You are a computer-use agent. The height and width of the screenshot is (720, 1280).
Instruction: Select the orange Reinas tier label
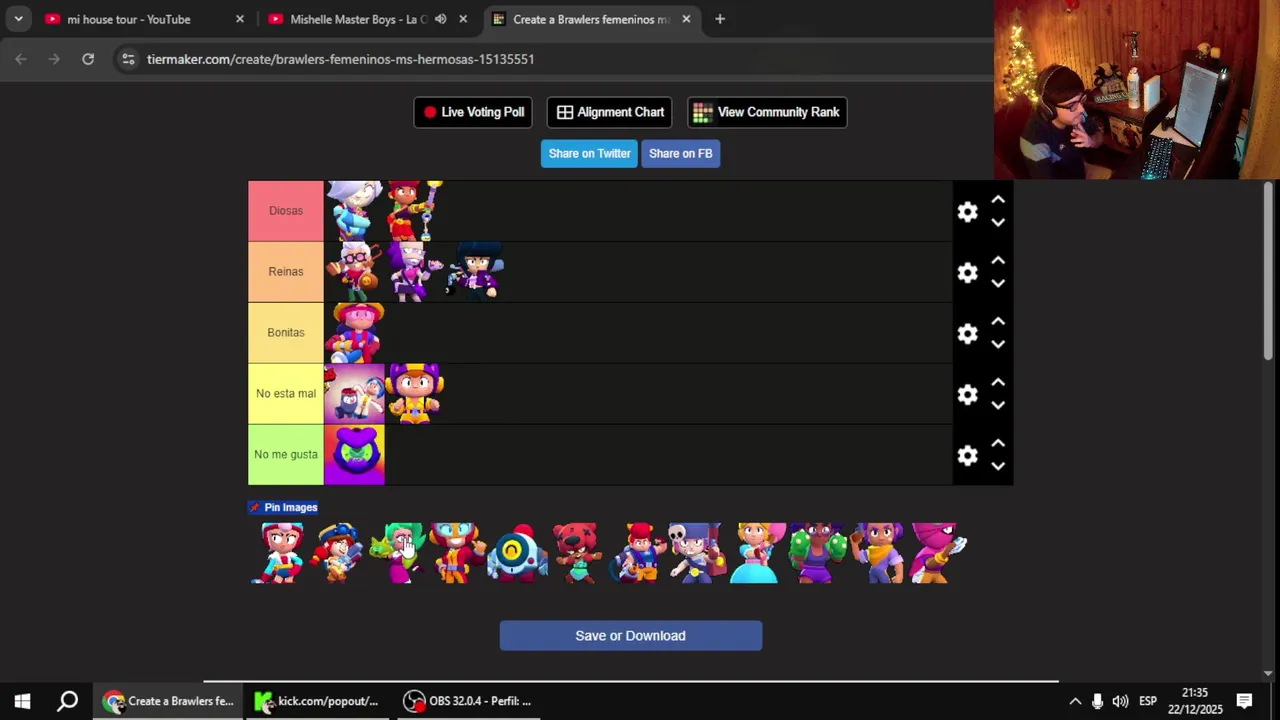click(x=286, y=272)
